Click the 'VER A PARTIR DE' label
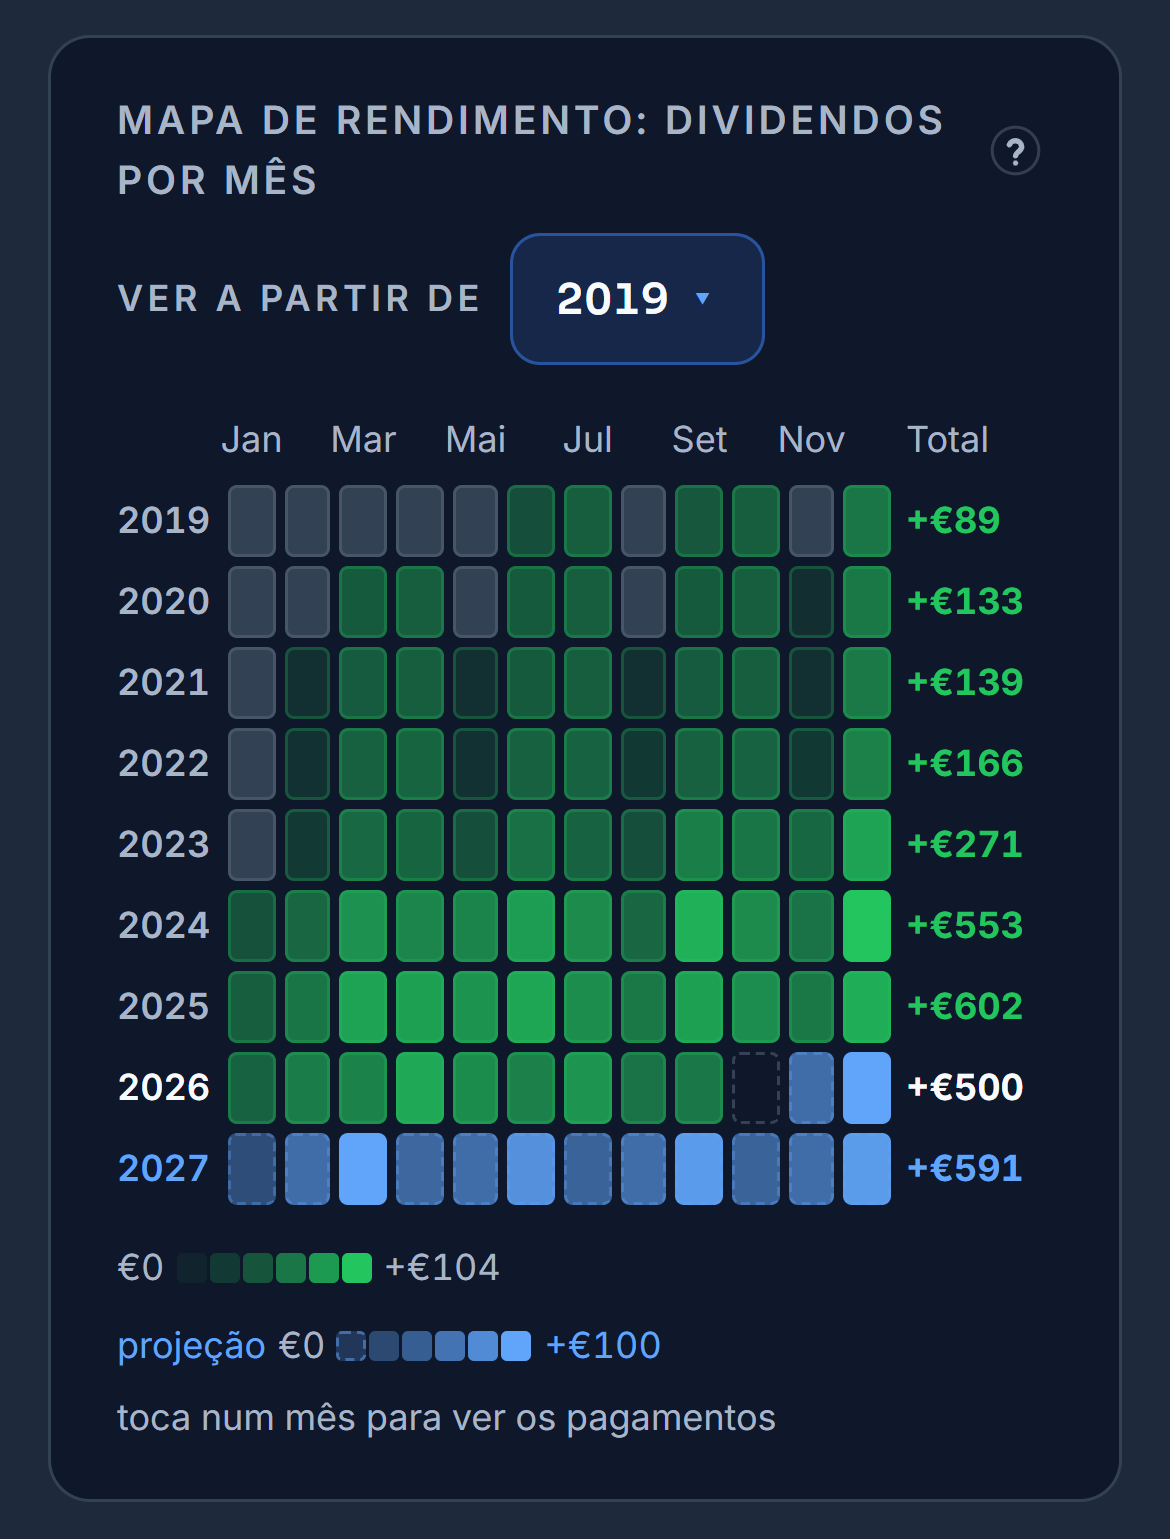 pos(299,299)
